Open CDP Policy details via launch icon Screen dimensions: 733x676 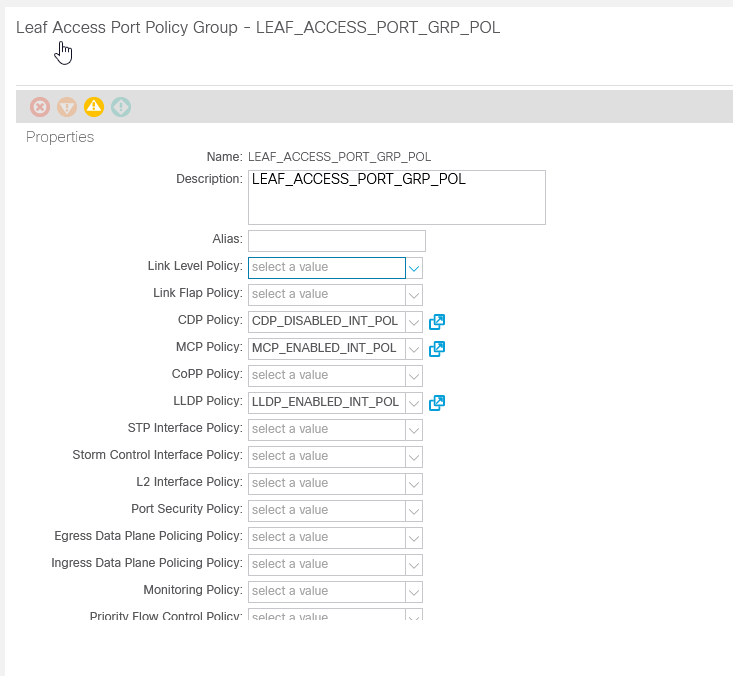[436, 322]
